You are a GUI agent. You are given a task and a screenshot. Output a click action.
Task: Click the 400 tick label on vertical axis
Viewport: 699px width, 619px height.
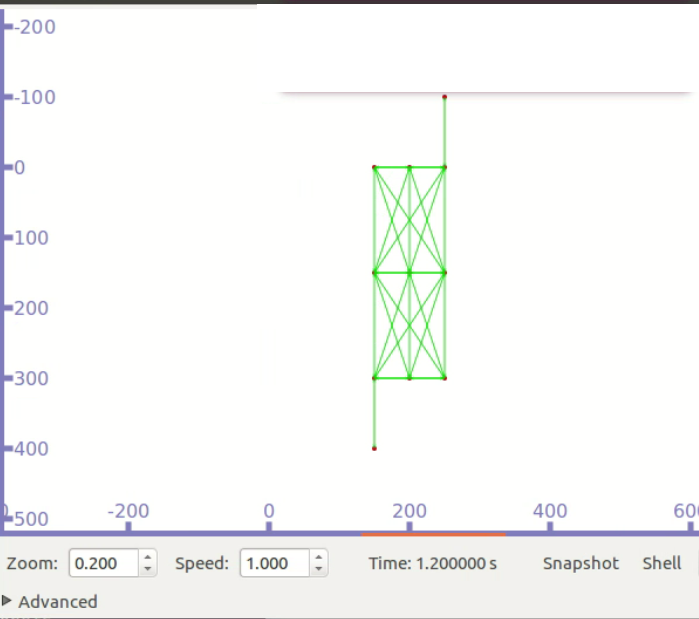[x=34, y=448]
